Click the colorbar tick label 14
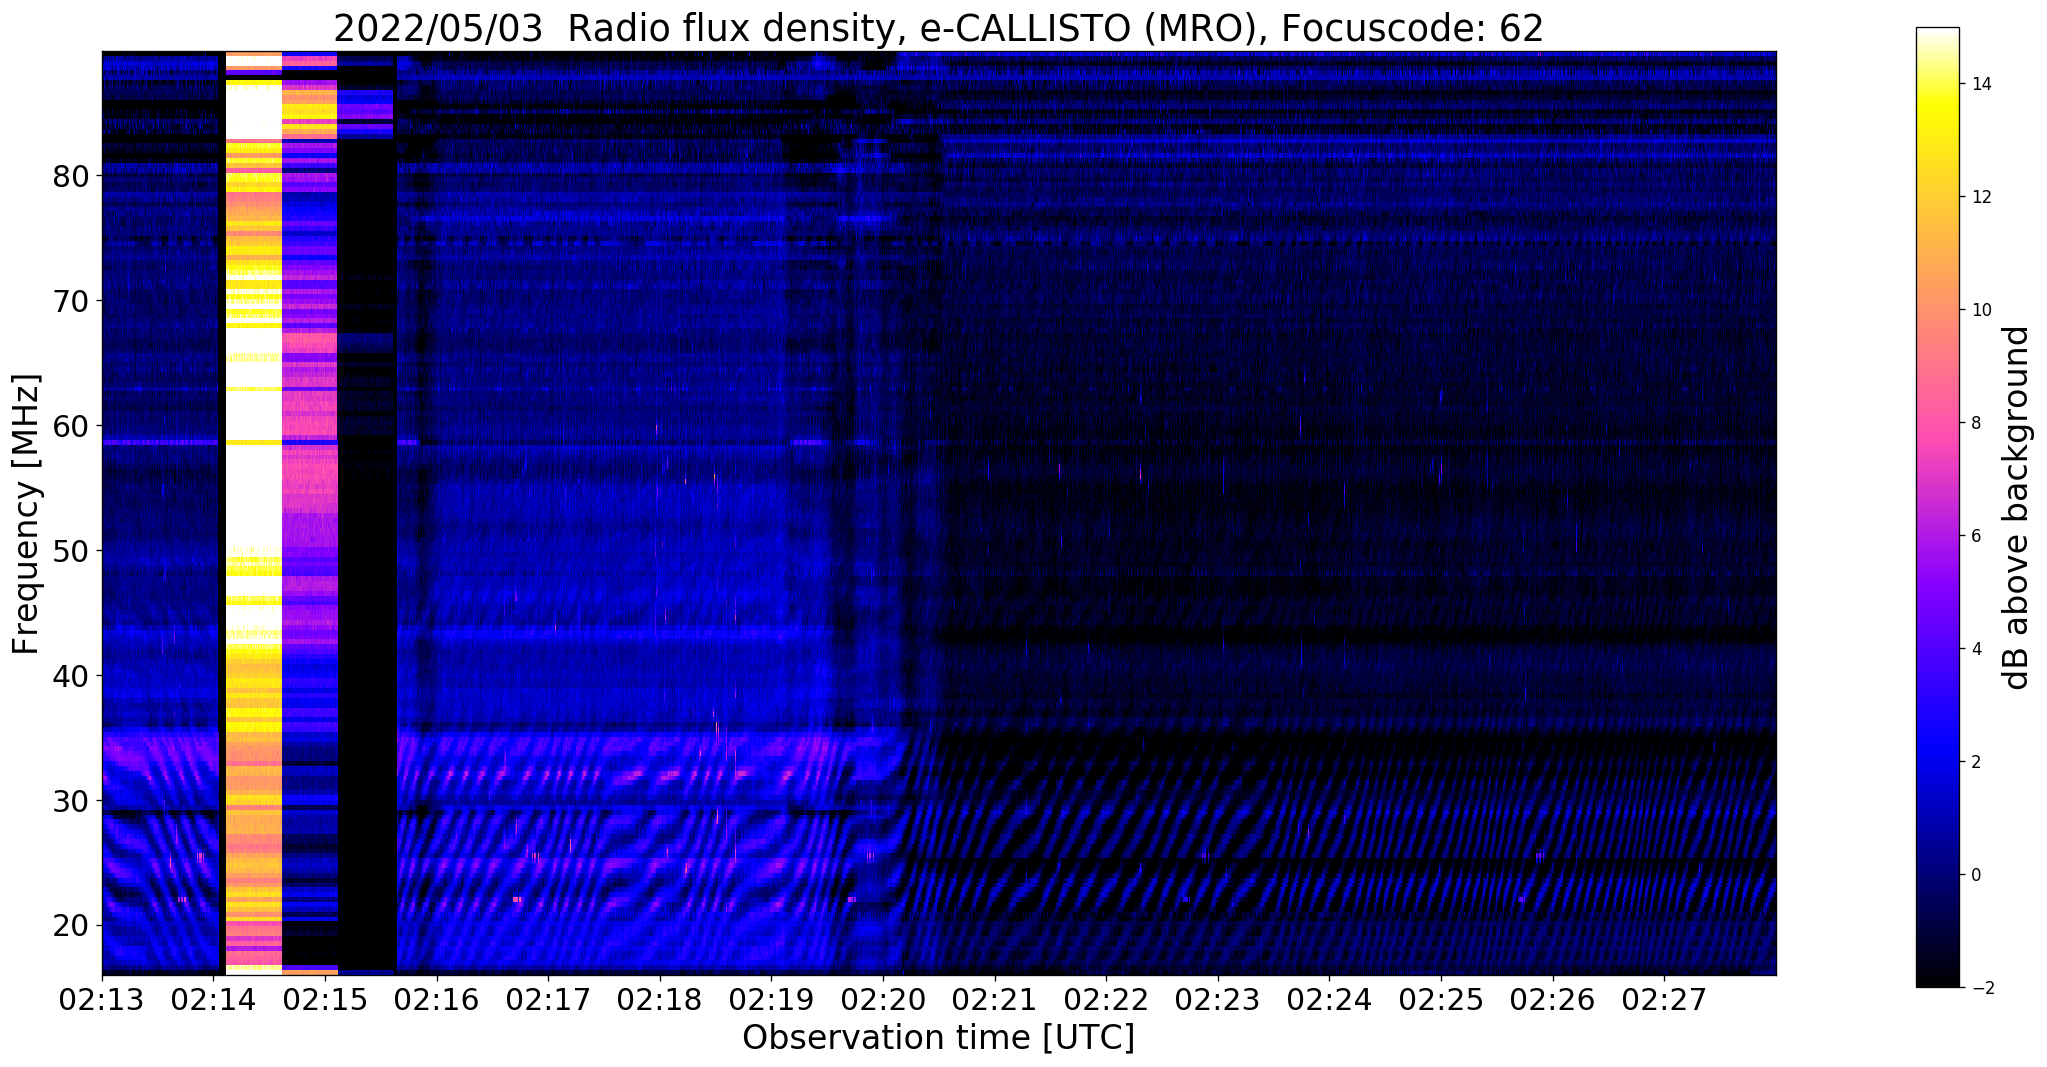The width and height of the screenshot is (2047, 1067). click(1980, 84)
